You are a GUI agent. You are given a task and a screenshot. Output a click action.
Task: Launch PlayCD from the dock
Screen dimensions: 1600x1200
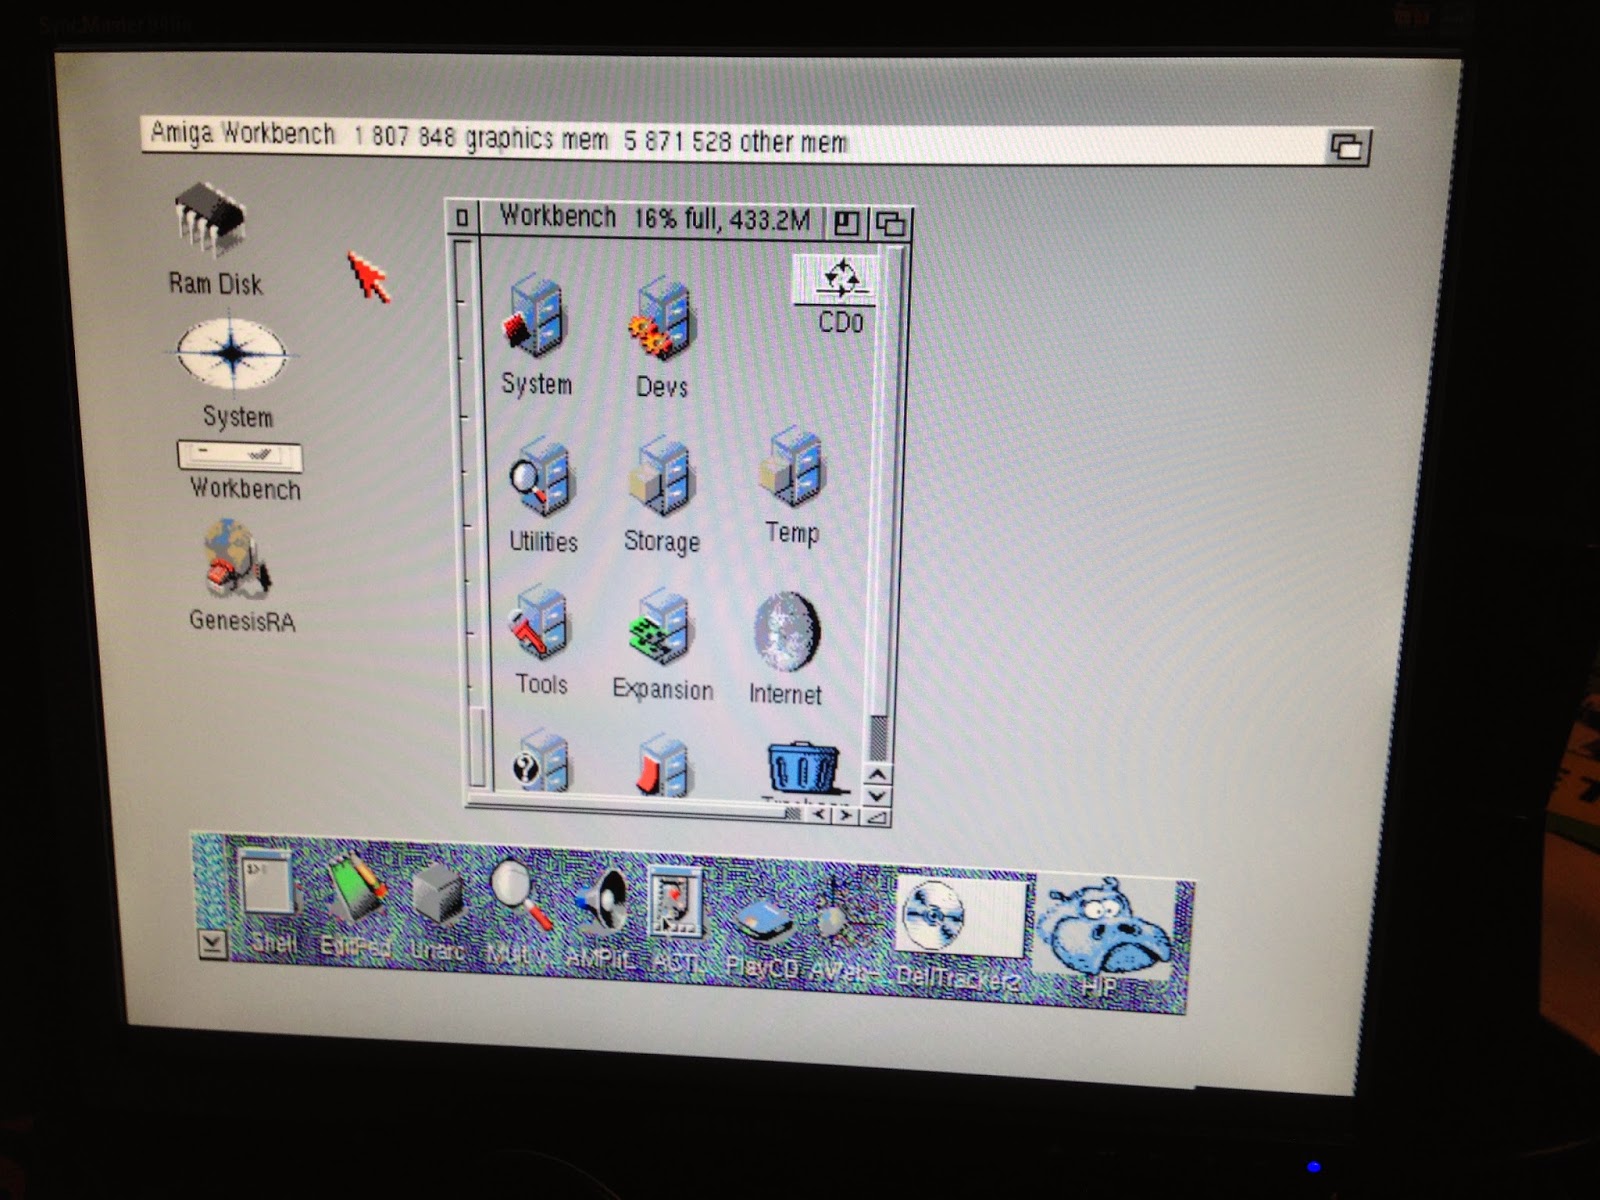click(x=764, y=921)
